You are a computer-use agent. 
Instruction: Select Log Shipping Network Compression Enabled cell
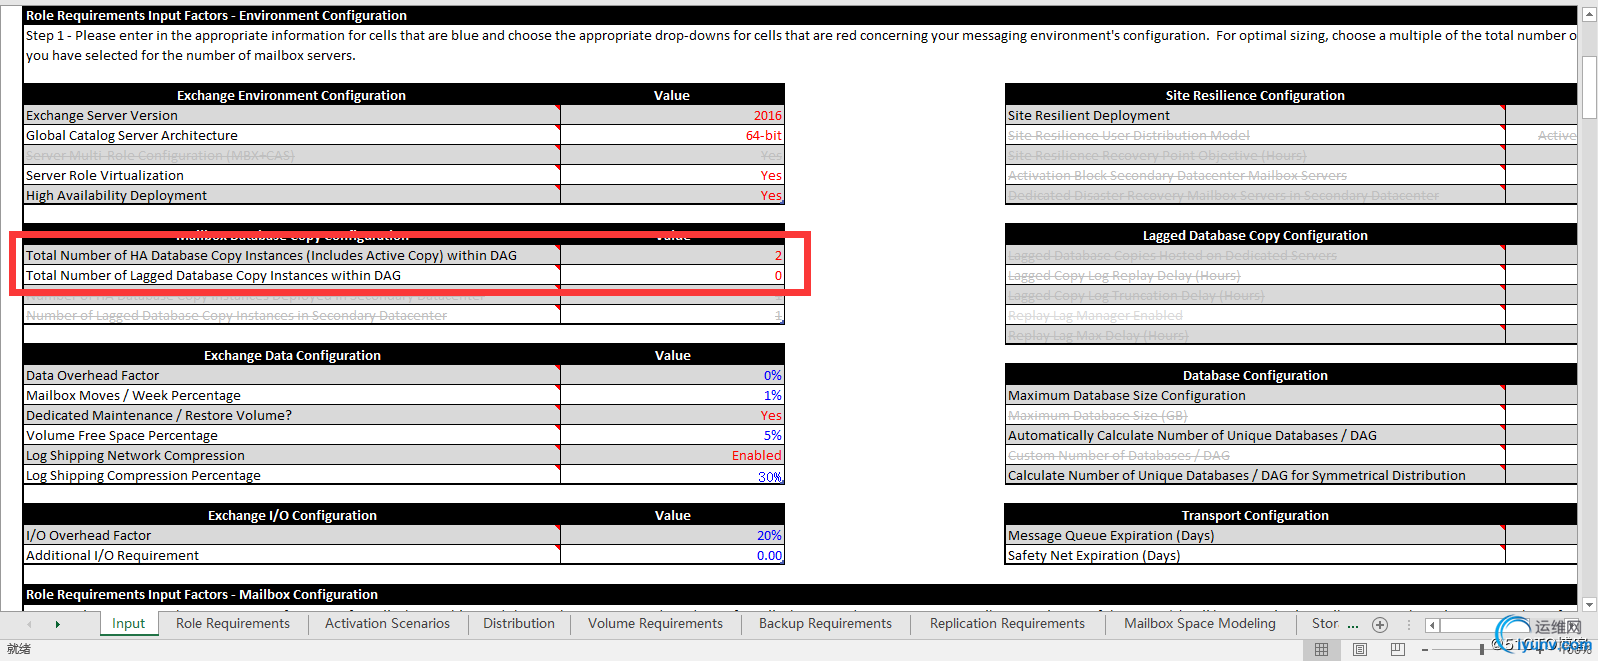pyautogui.click(x=672, y=455)
